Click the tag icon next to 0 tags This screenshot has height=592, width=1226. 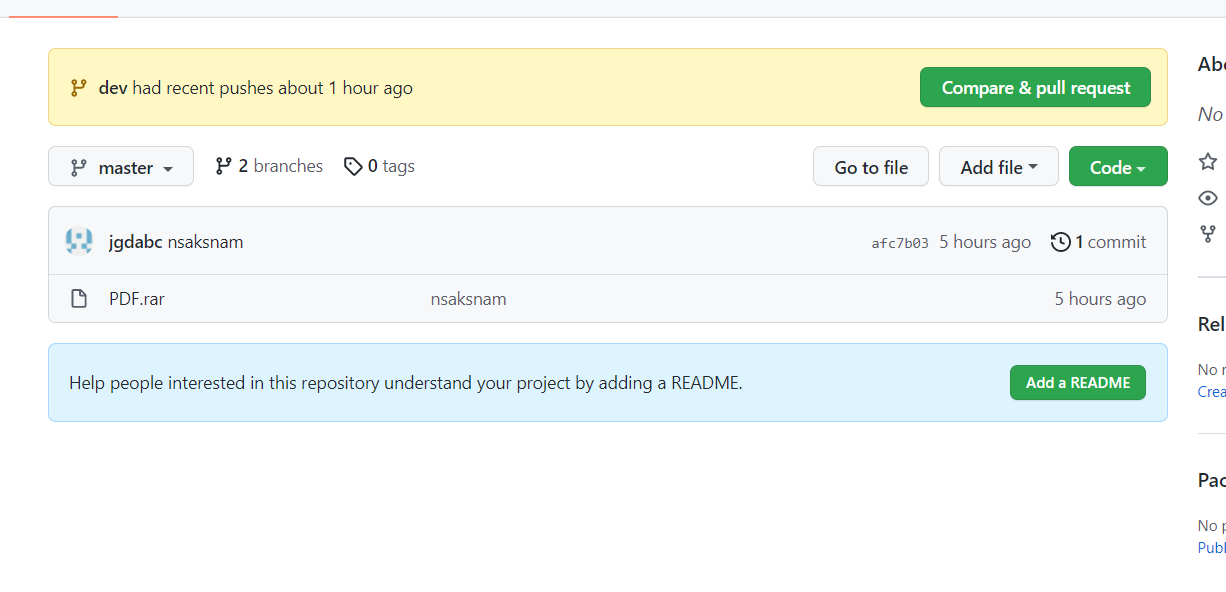click(x=353, y=166)
